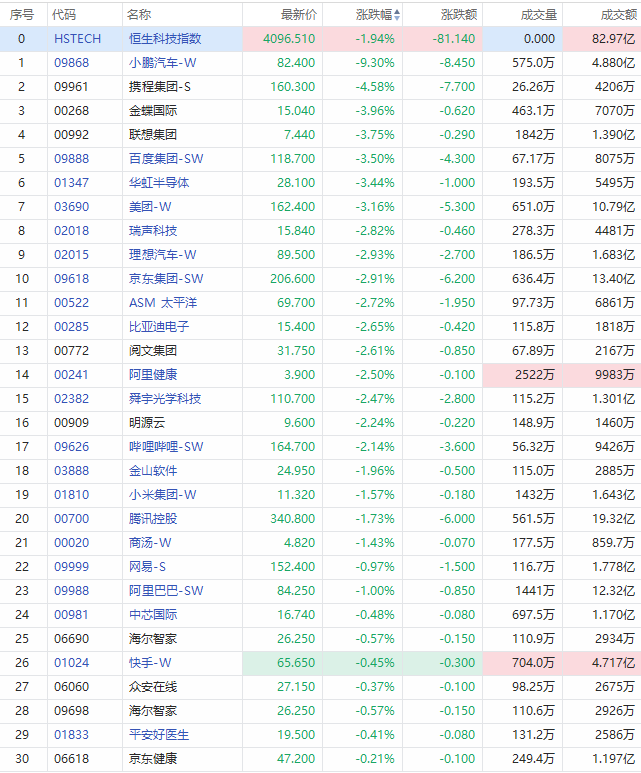Image resolution: width=641 pixels, height=773 pixels.
Task: Open 快手-W stock name
Action: [x=150, y=663]
